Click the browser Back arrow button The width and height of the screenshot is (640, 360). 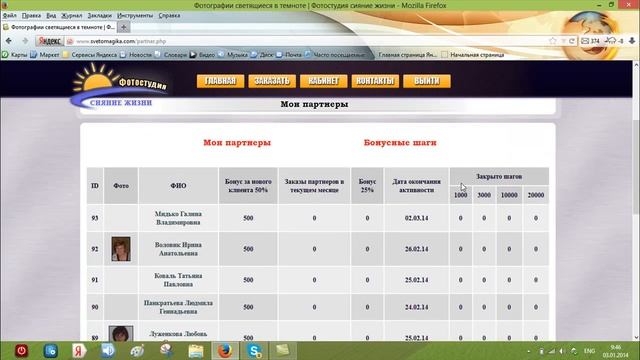9,41
